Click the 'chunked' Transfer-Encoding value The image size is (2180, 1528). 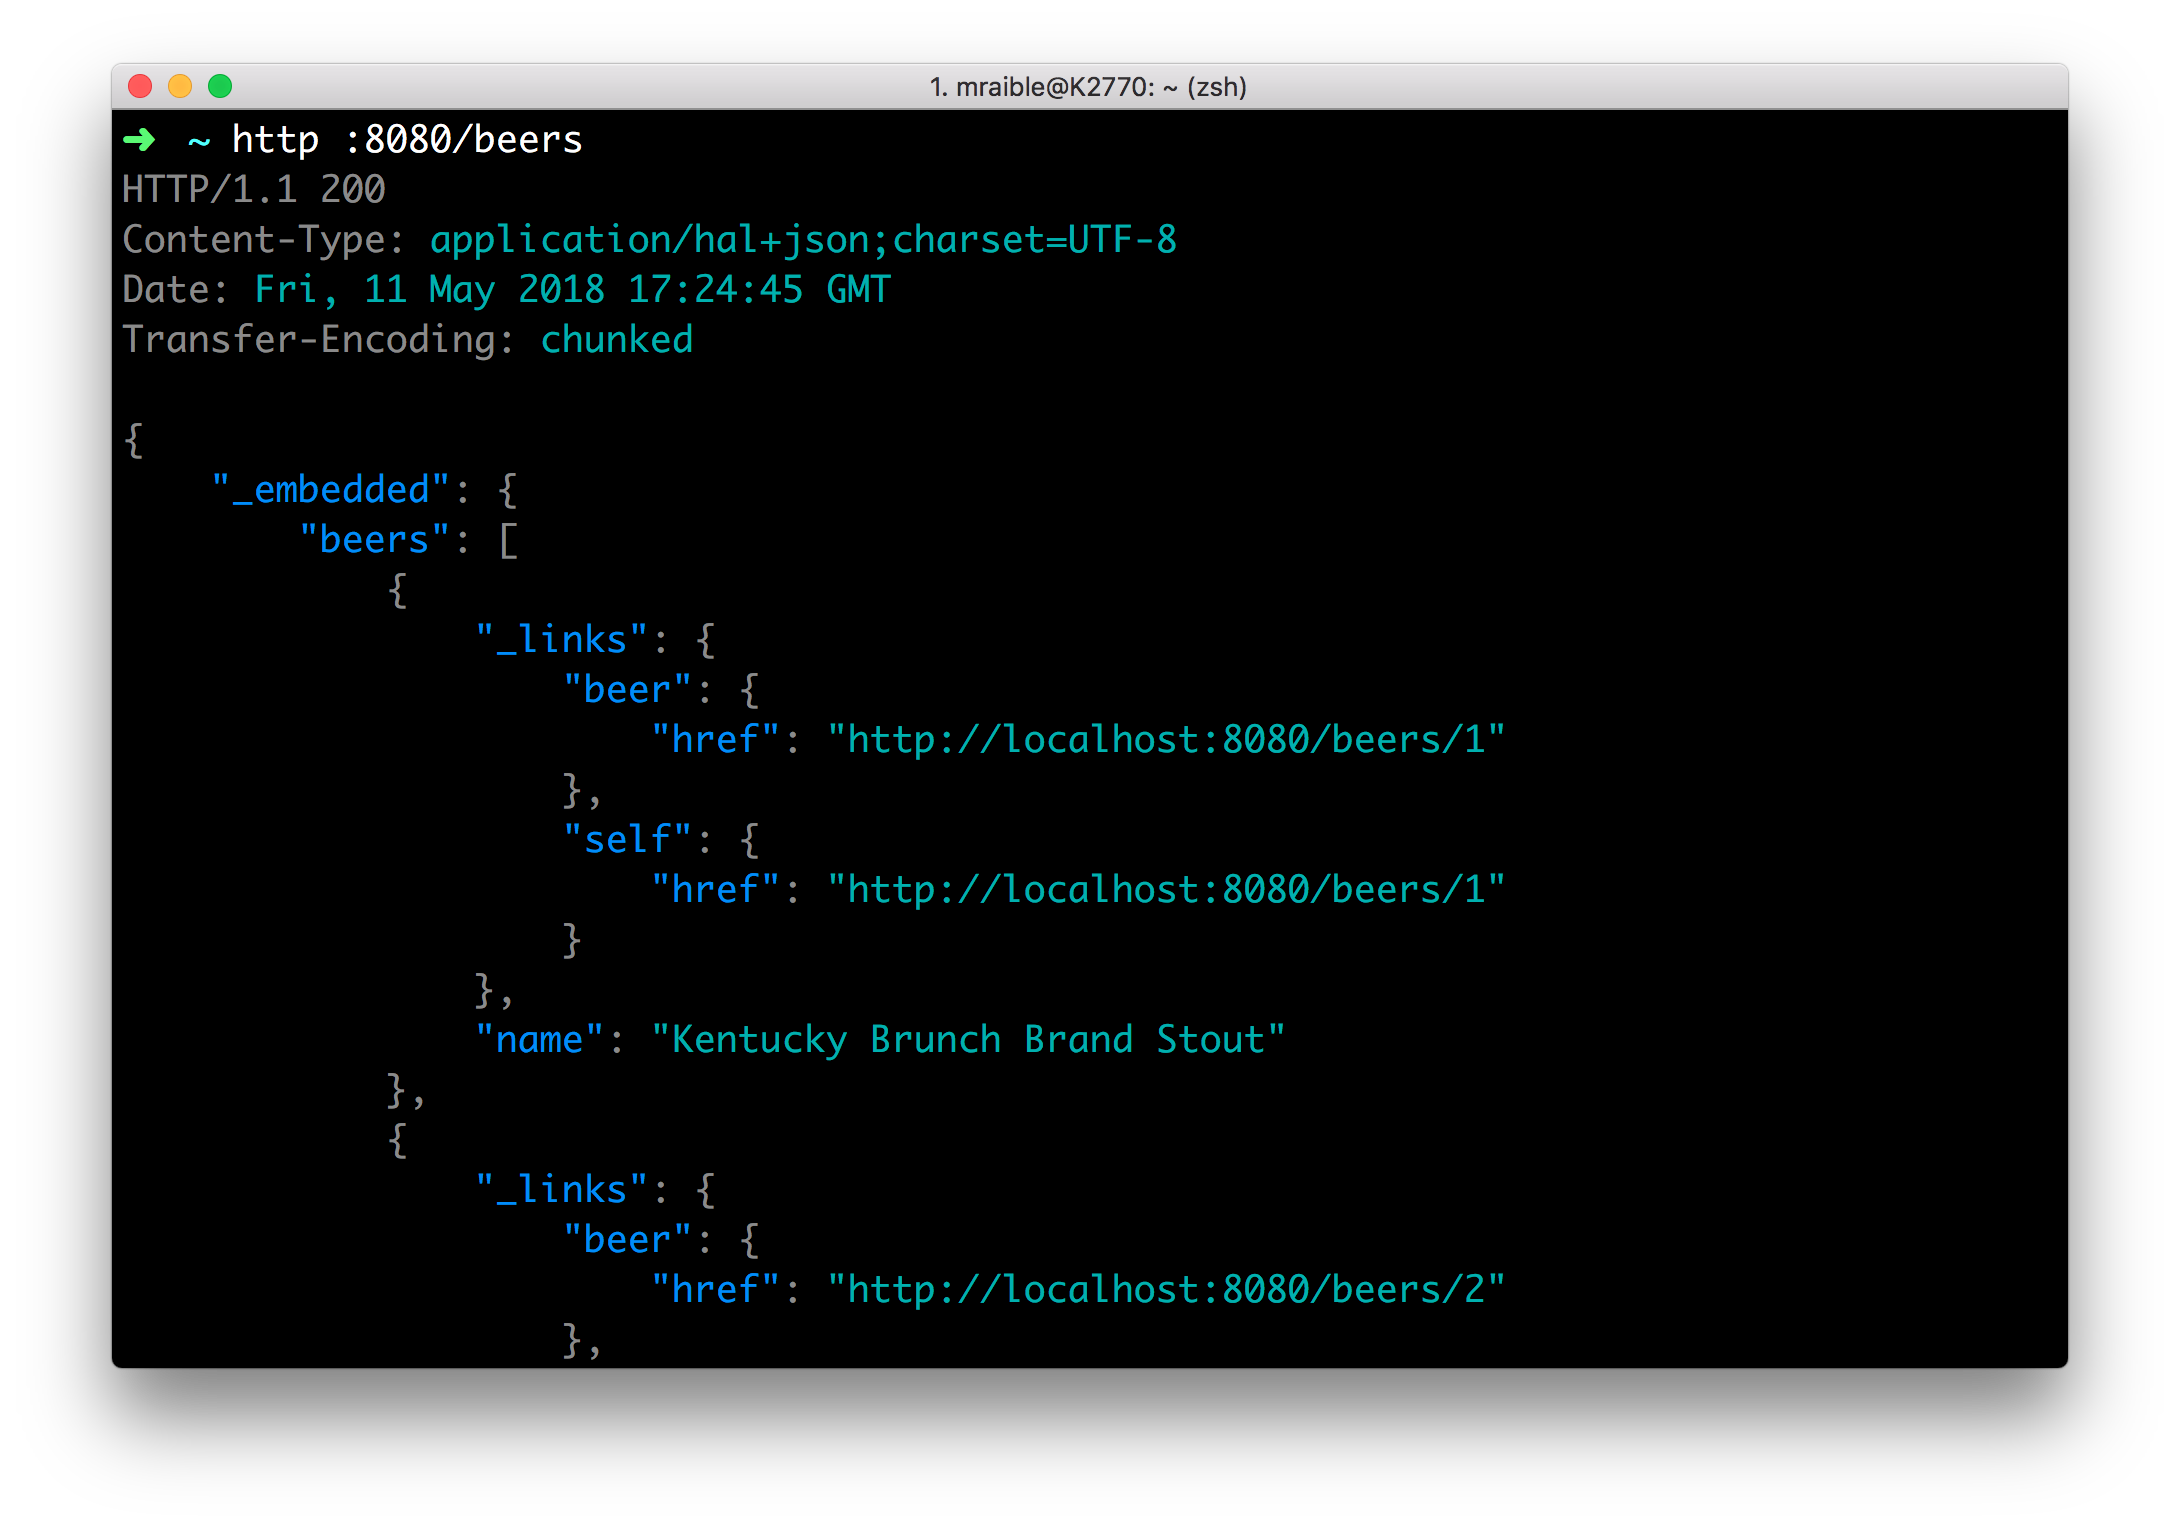click(x=617, y=340)
